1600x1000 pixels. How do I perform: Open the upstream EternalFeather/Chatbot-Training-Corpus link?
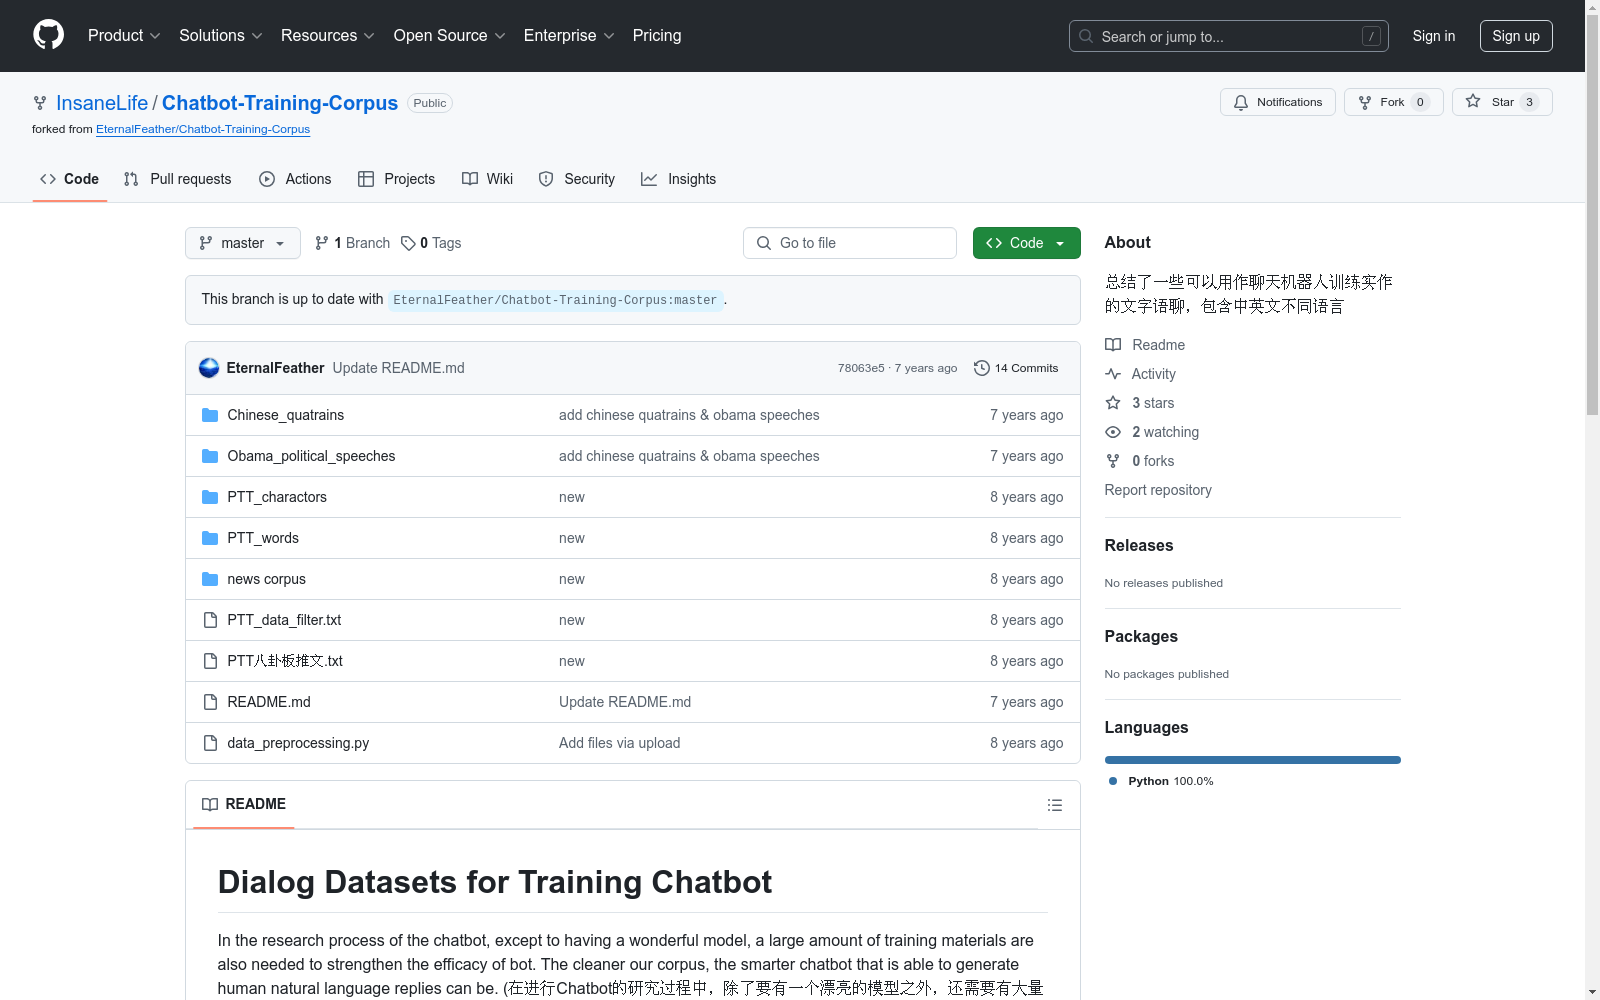tap(203, 129)
